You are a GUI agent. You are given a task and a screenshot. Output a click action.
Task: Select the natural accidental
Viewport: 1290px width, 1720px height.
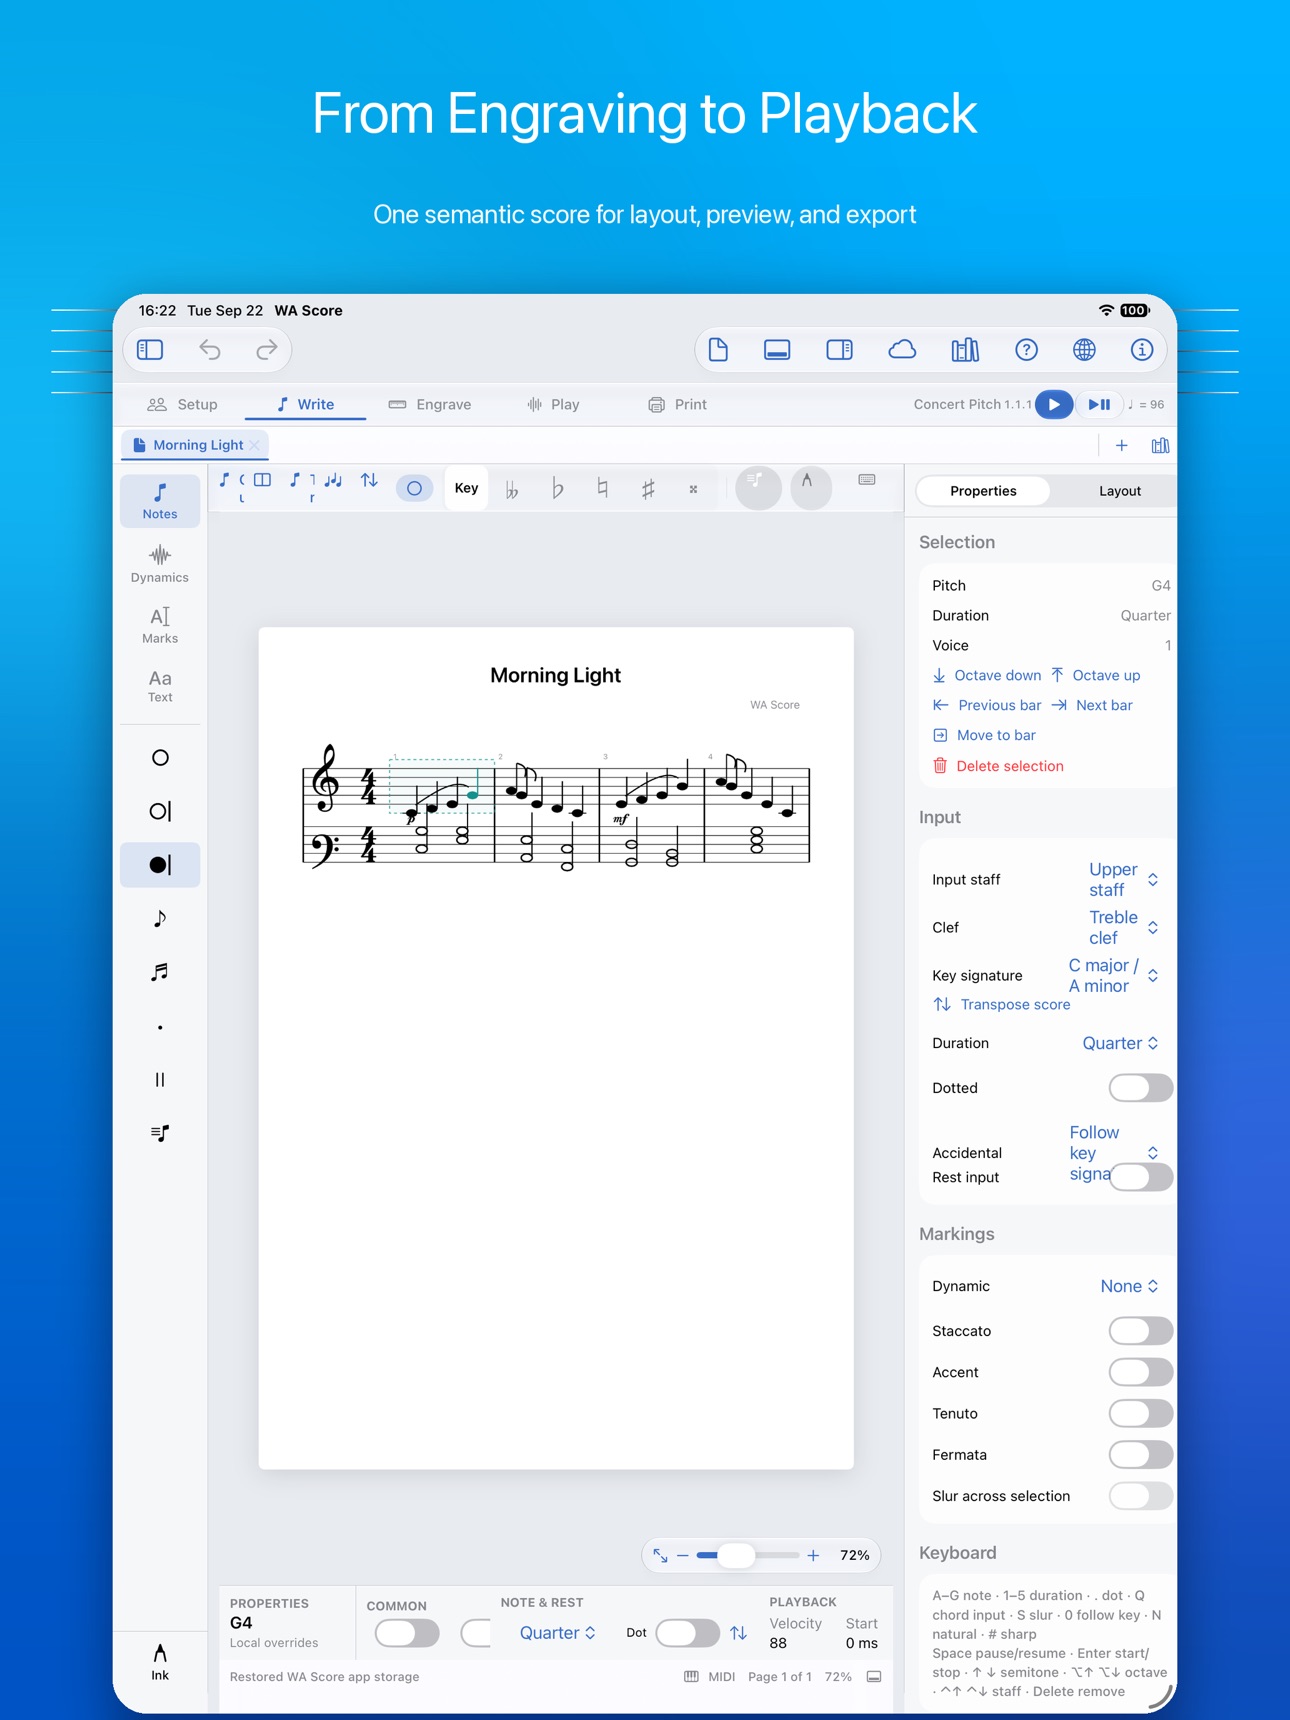602,489
